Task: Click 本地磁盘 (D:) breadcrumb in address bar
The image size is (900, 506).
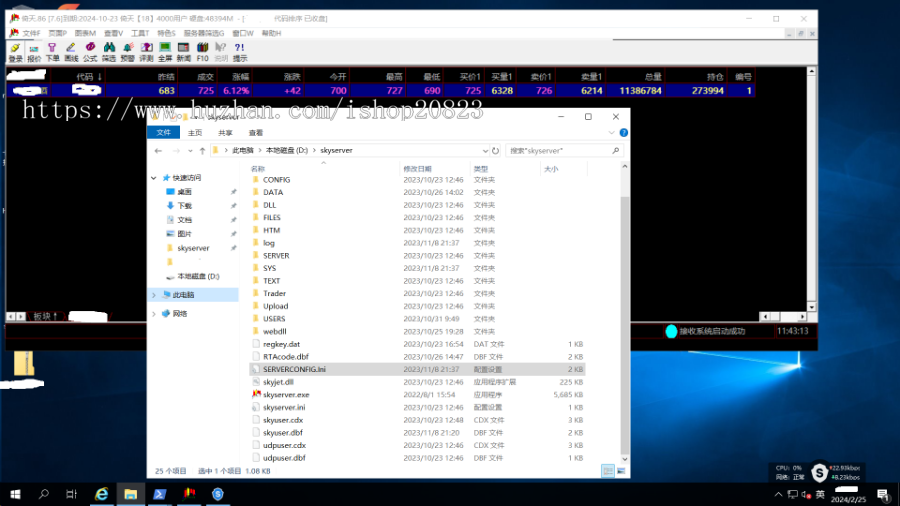Action: 286,150
